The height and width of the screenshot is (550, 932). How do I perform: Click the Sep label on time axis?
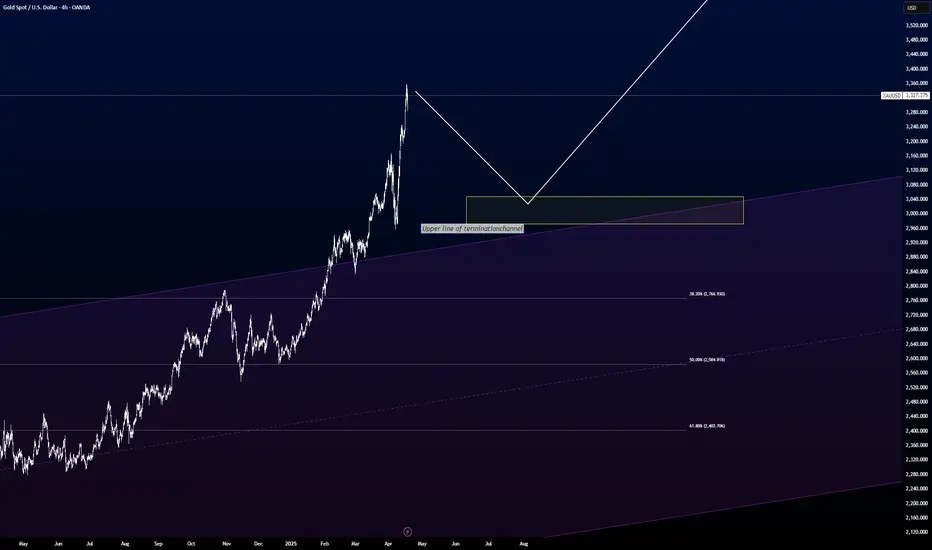pyautogui.click(x=158, y=543)
